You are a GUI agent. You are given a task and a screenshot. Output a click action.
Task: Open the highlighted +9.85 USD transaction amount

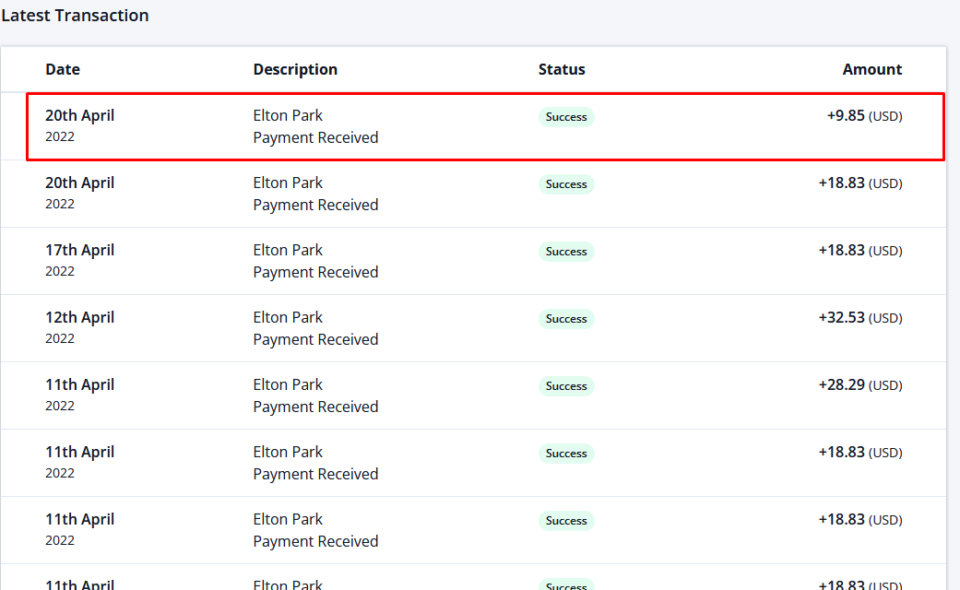[x=863, y=116]
